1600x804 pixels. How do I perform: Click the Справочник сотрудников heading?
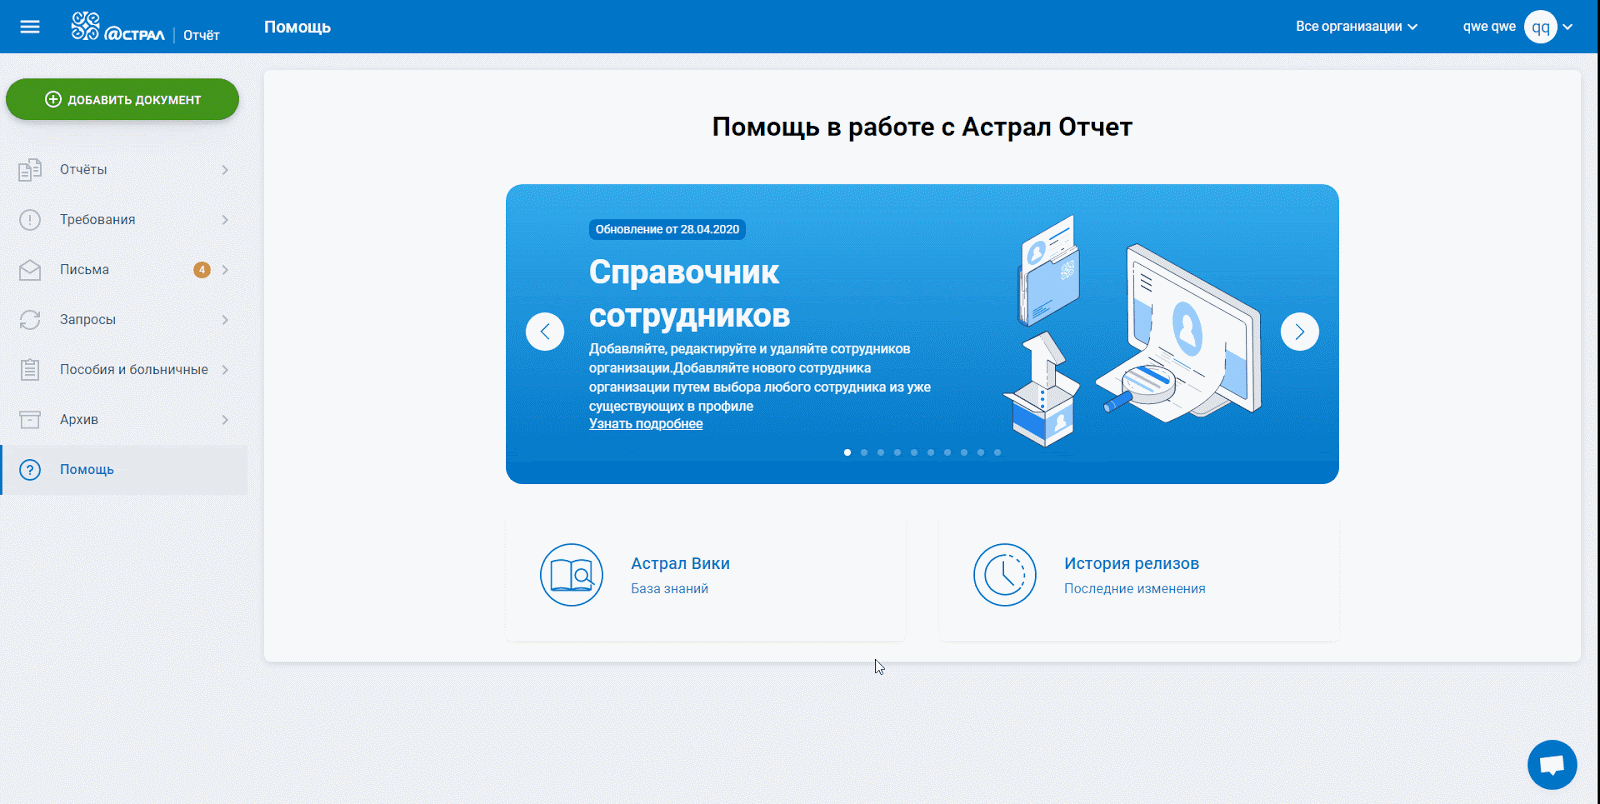pos(690,294)
